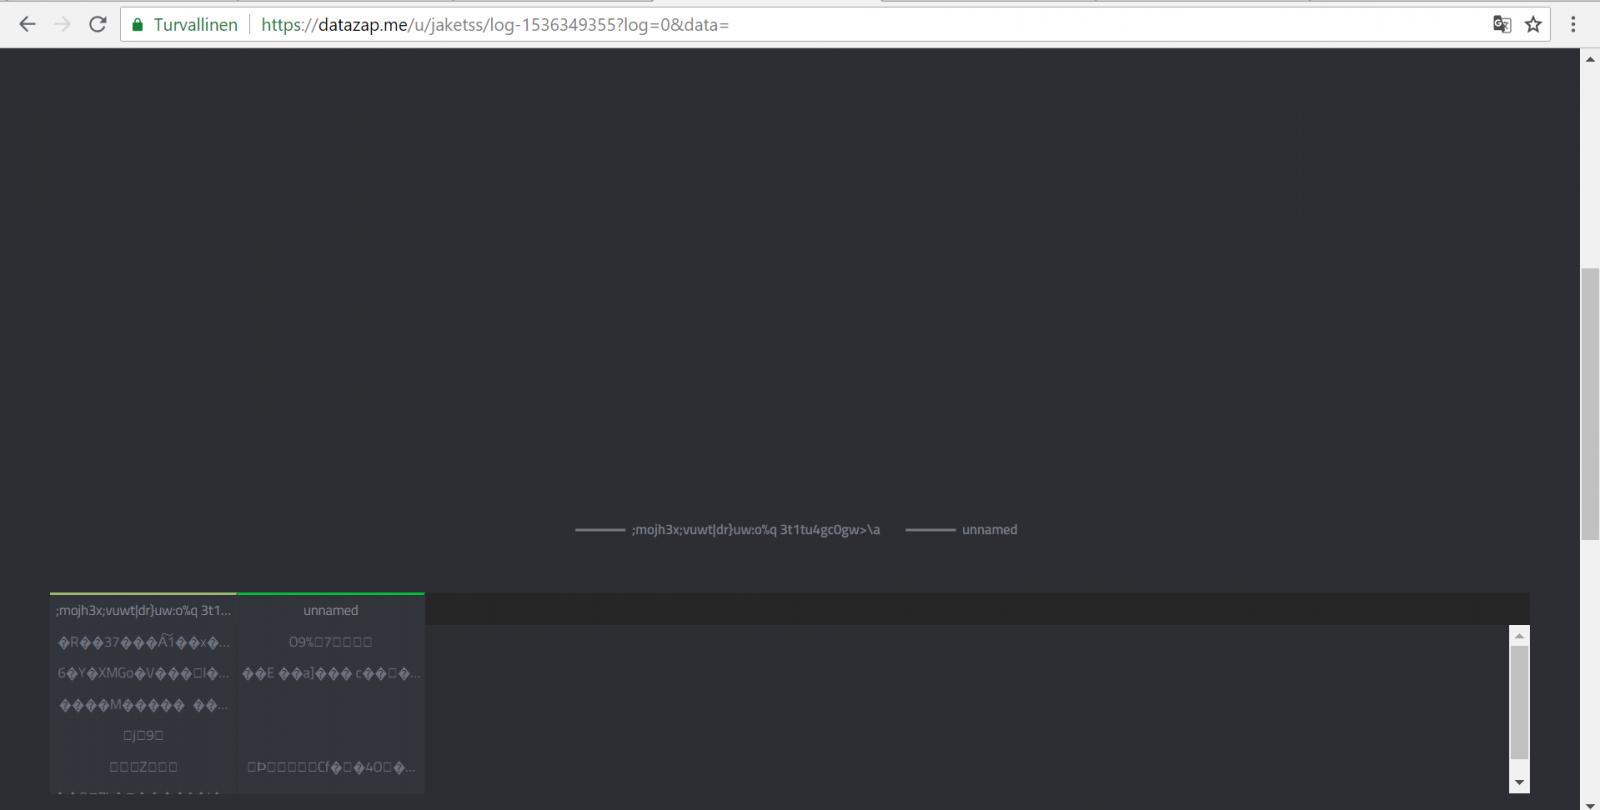Click the page scrollbar up arrow
Viewport: 1600px width, 810px height.
[x=1590, y=60]
